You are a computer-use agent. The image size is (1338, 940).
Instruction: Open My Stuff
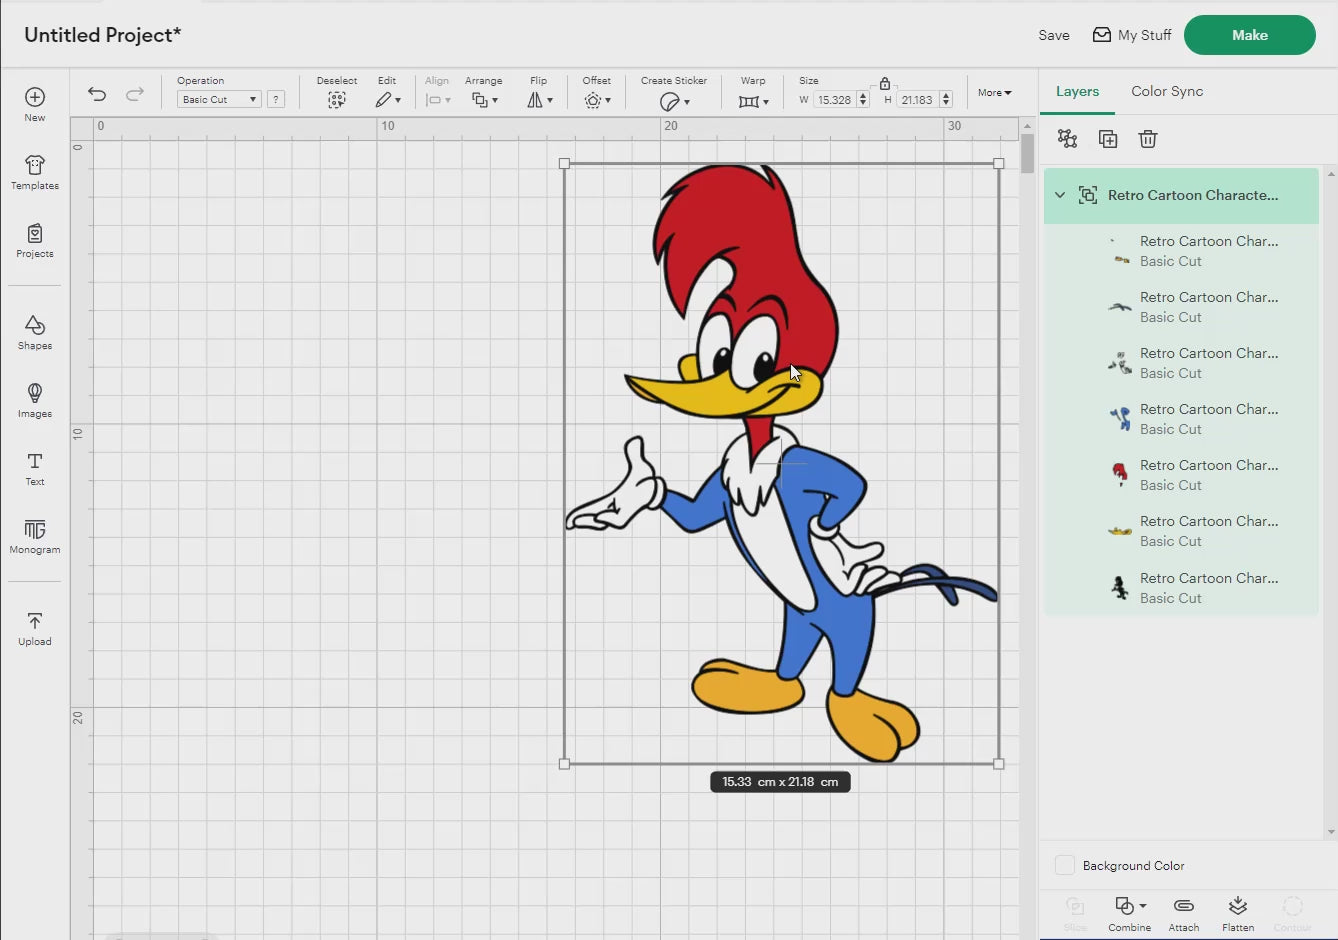(1132, 35)
